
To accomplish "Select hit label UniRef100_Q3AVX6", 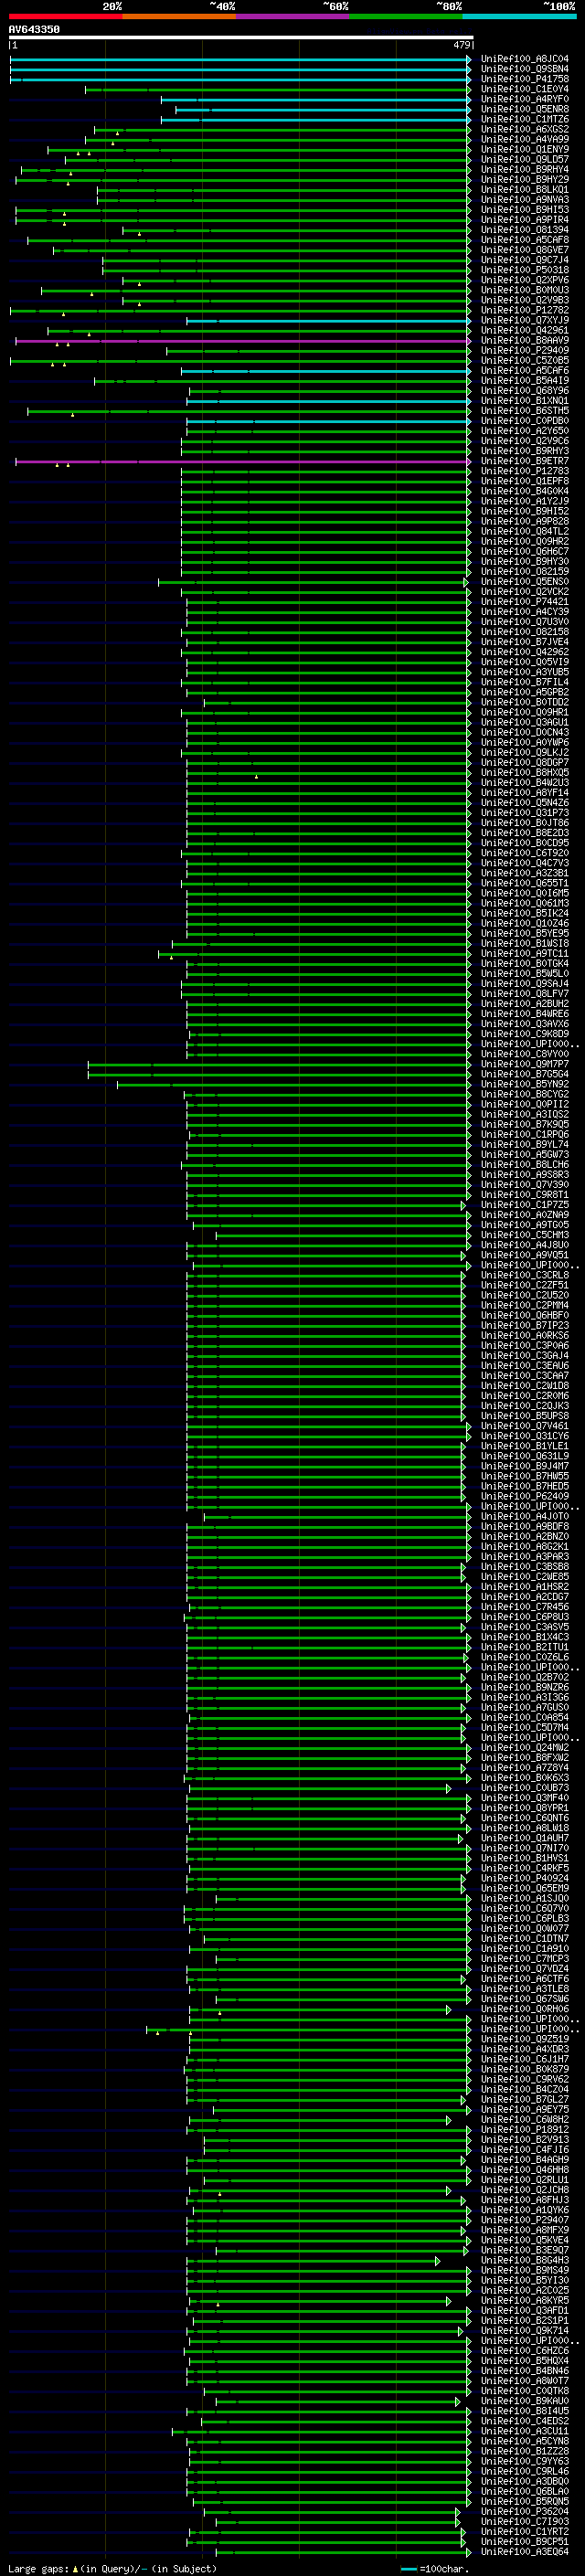I will pyautogui.click(x=525, y=1023).
